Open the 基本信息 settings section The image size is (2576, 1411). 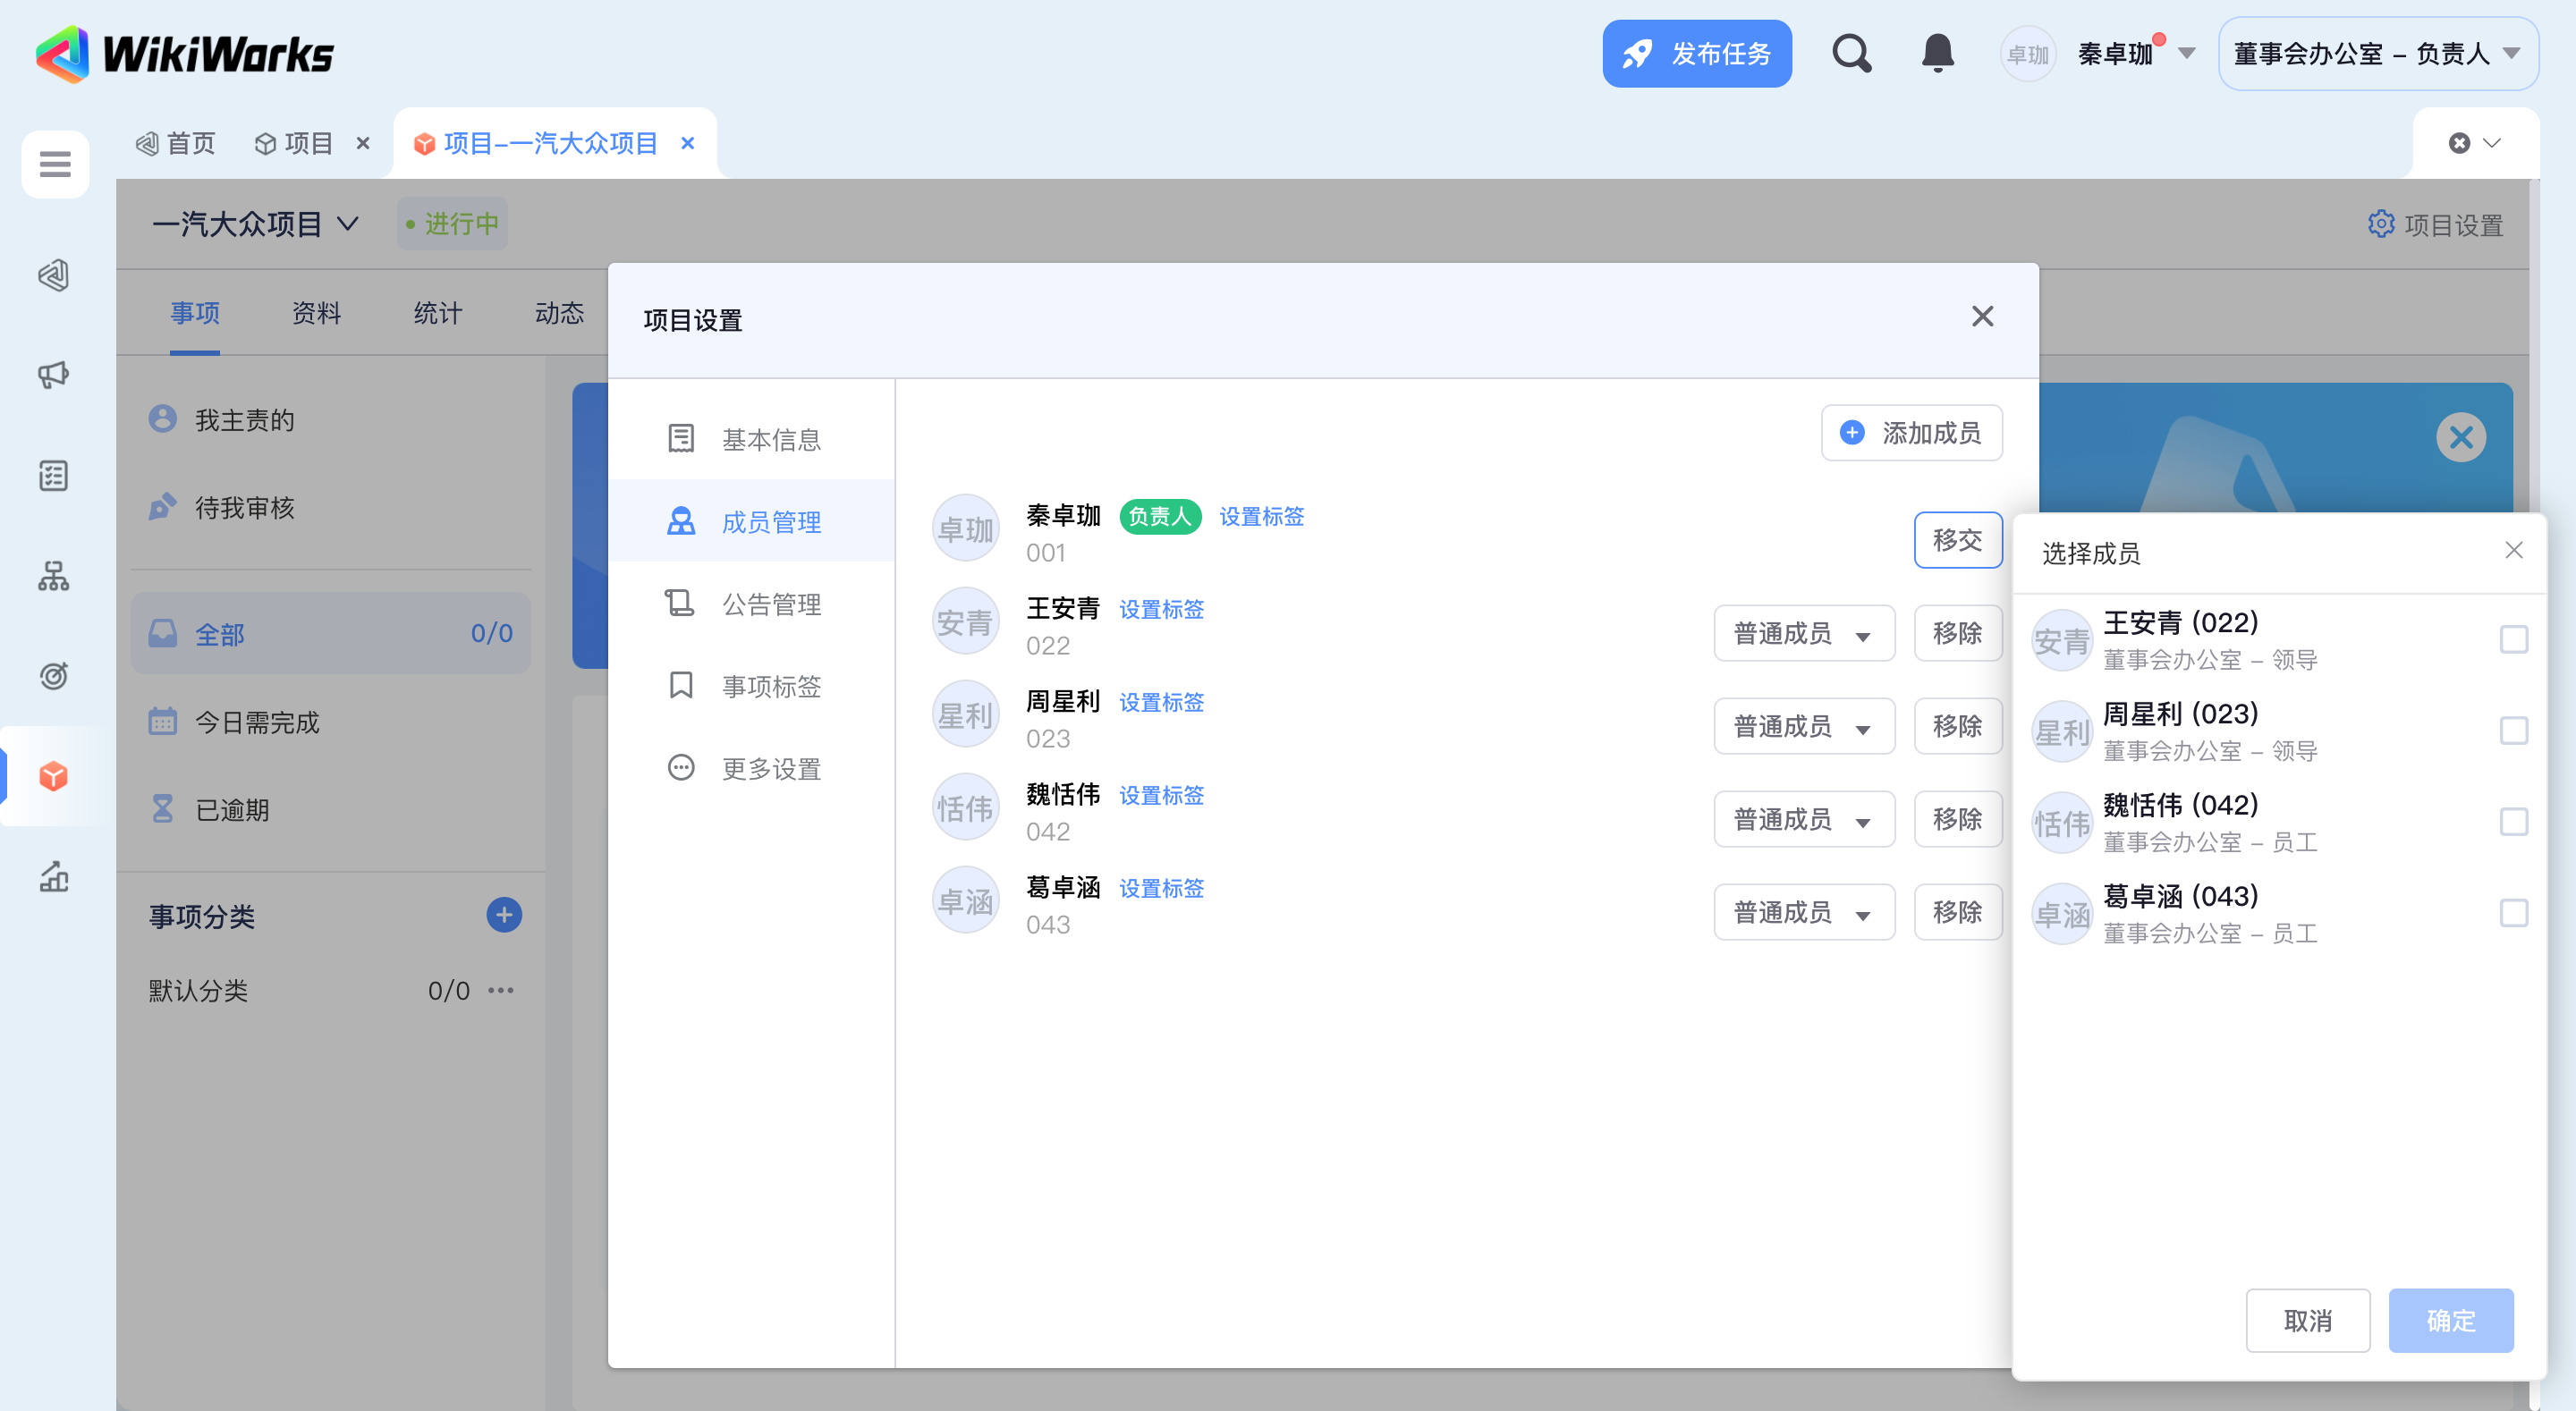tap(770, 439)
